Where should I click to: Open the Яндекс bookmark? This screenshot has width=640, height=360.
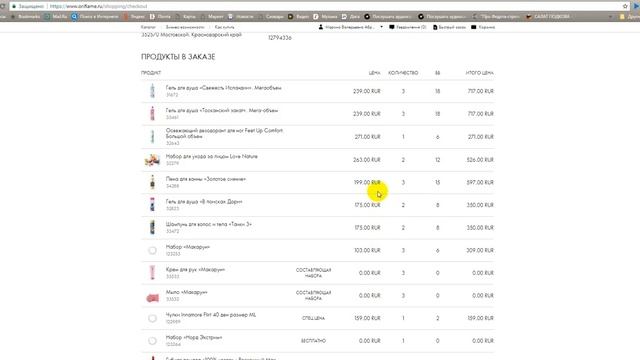click(x=134, y=17)
